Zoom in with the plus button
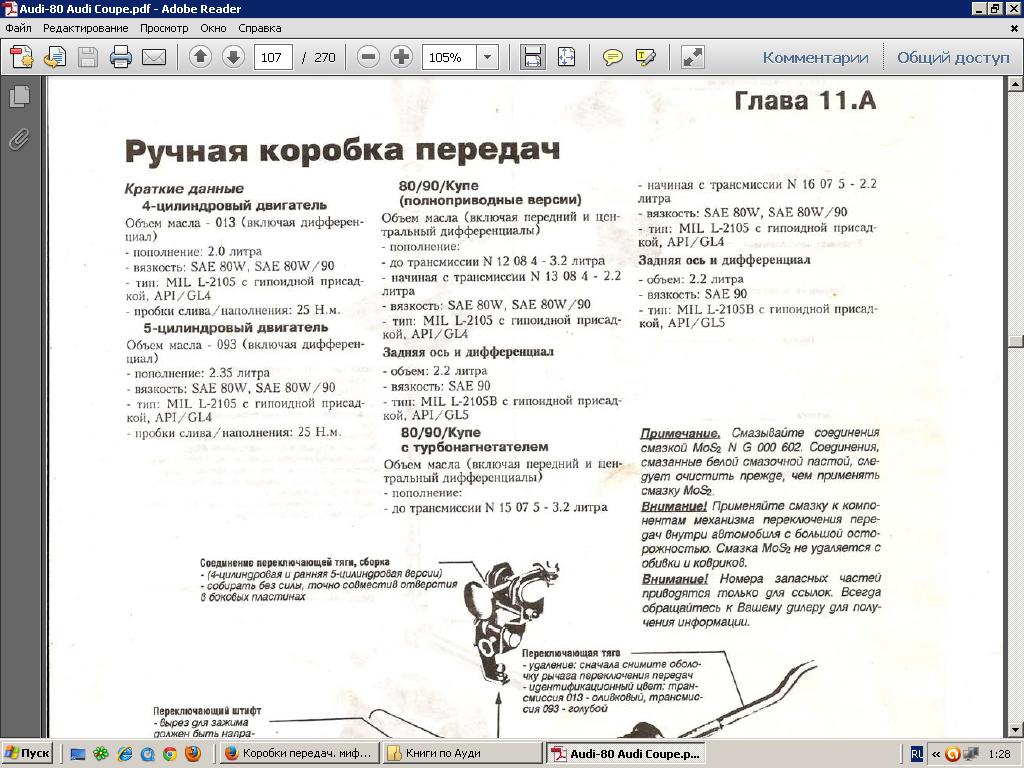This screenshot has width=1024, height=768. [x=401, y=57]
